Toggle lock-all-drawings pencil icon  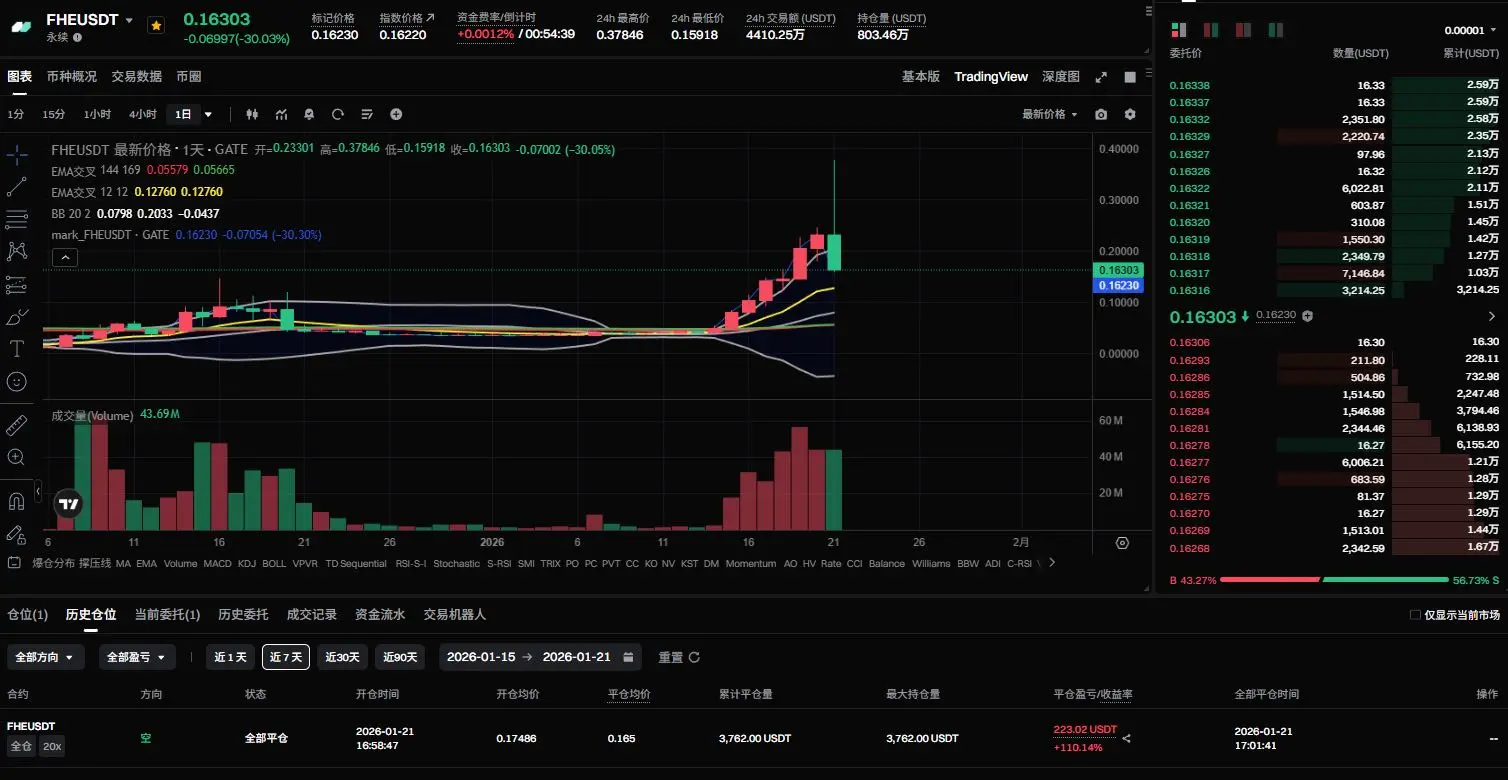(17, 533)
